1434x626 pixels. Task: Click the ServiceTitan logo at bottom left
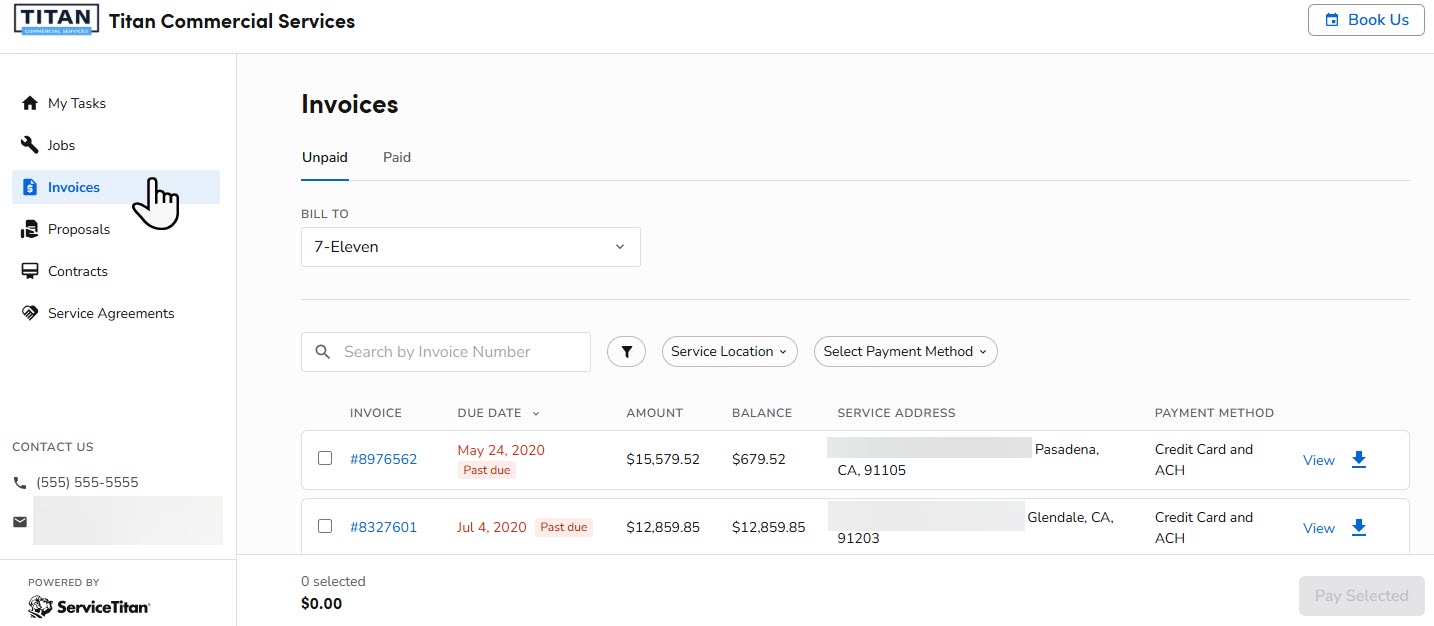(x=88, y=606)
